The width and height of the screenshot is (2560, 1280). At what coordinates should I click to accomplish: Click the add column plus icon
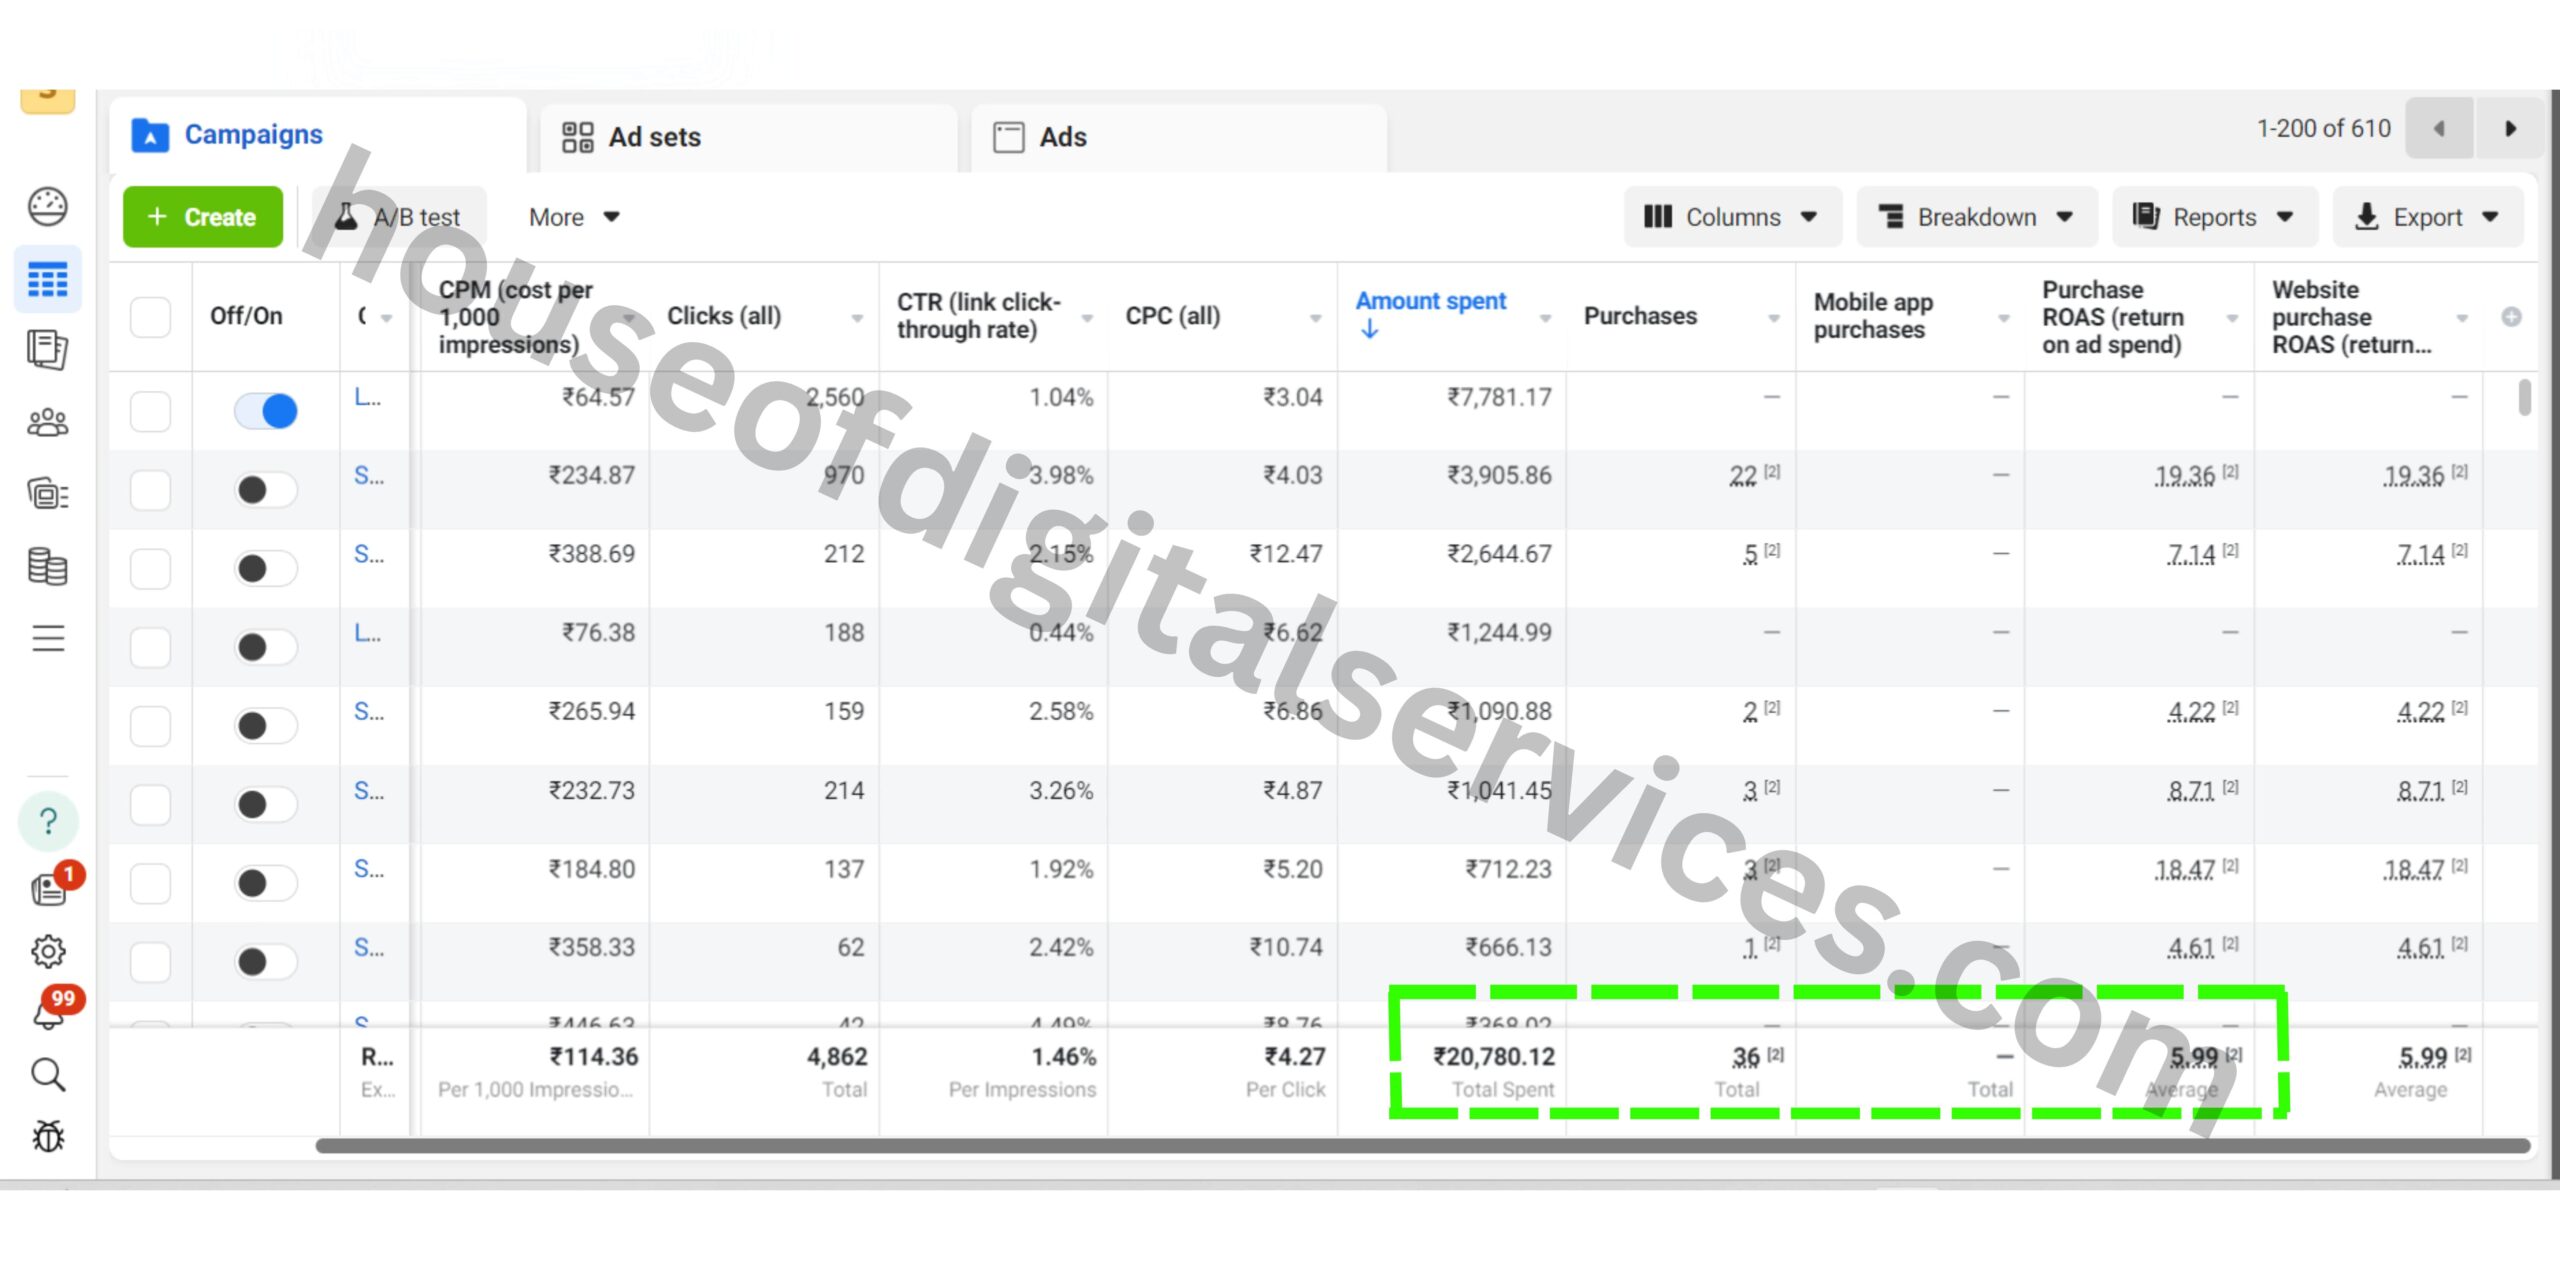[x=2511, y=317]
